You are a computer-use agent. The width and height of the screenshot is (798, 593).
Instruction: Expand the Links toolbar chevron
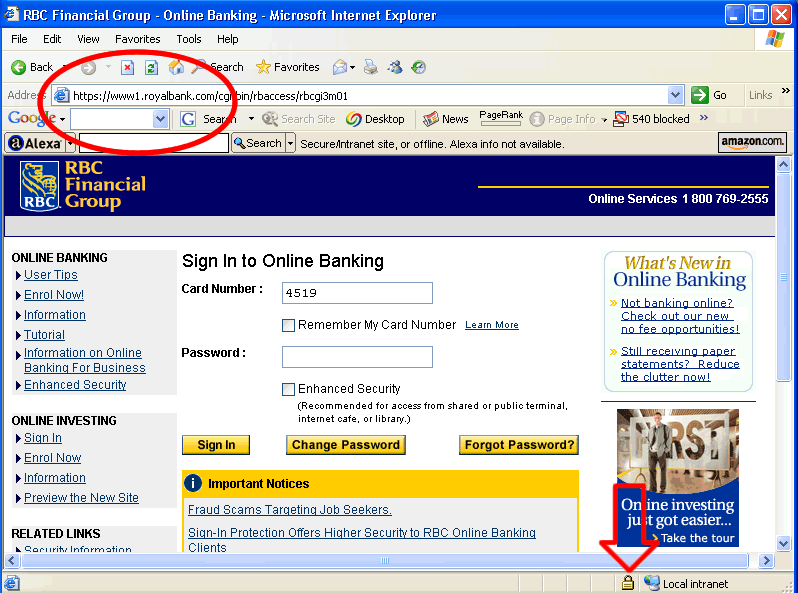click(786, 91)
